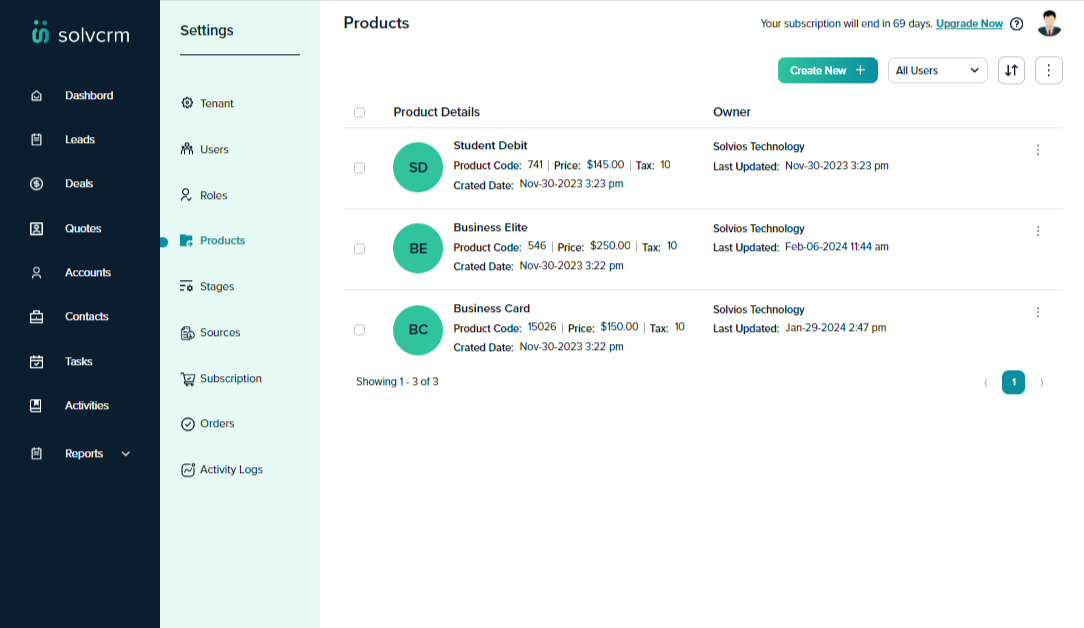The width and height of the screenshot is (1084, 628).
Task: Tick the select-all checkbox above product rows
Action: coord(360,112)
